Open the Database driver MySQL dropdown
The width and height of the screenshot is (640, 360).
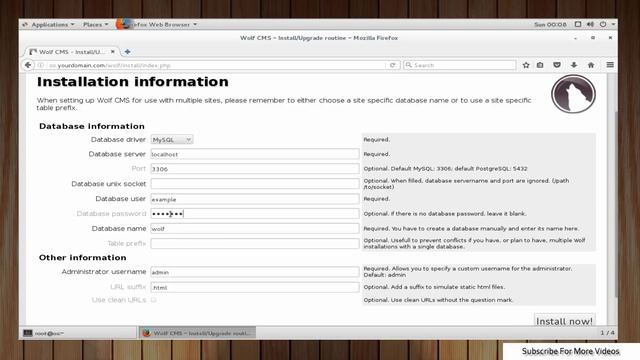point(171,140)
